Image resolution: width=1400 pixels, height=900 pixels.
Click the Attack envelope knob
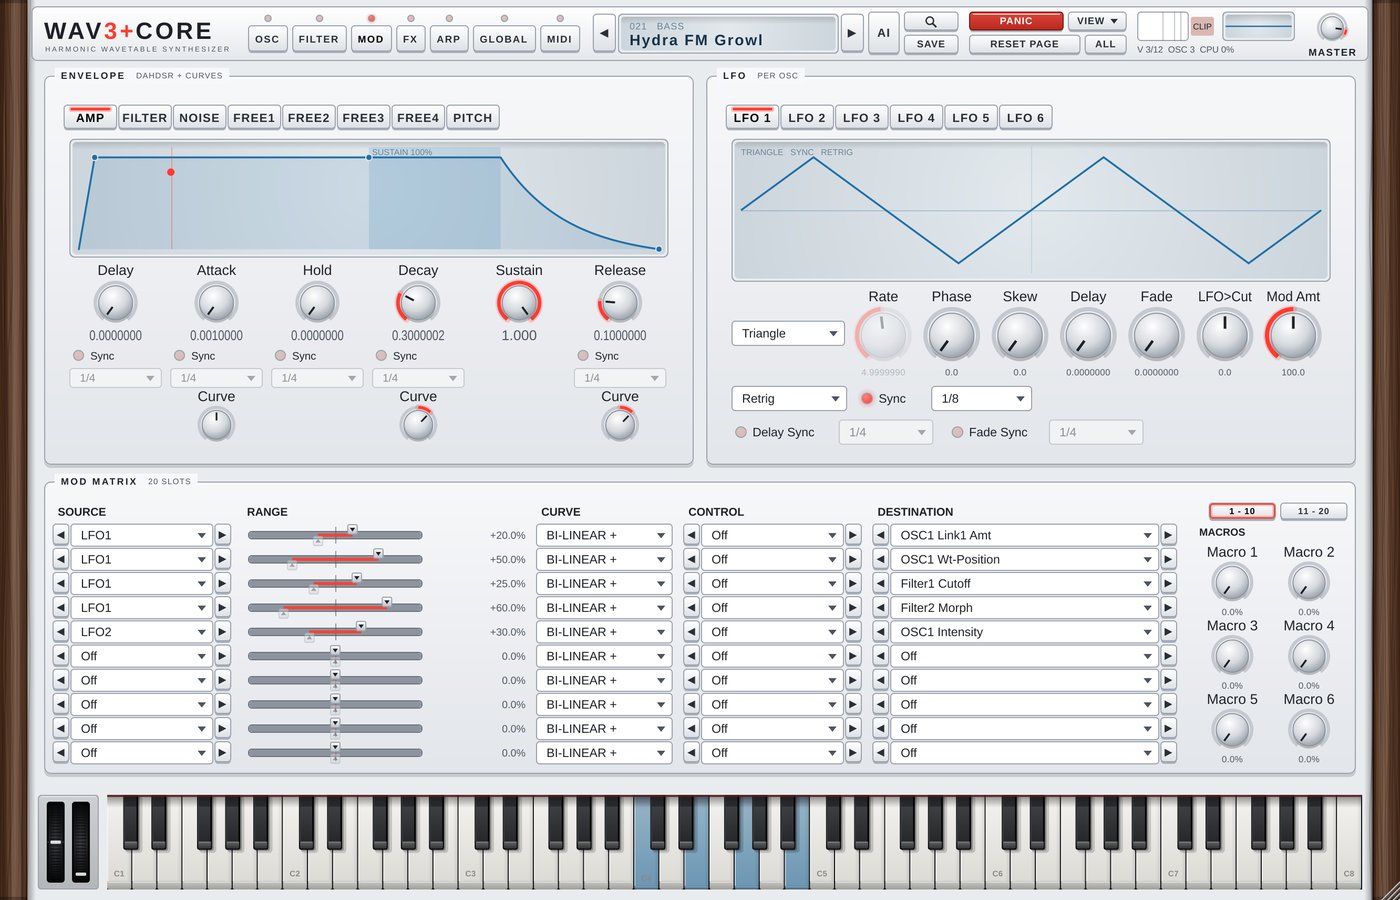[216, 303]
